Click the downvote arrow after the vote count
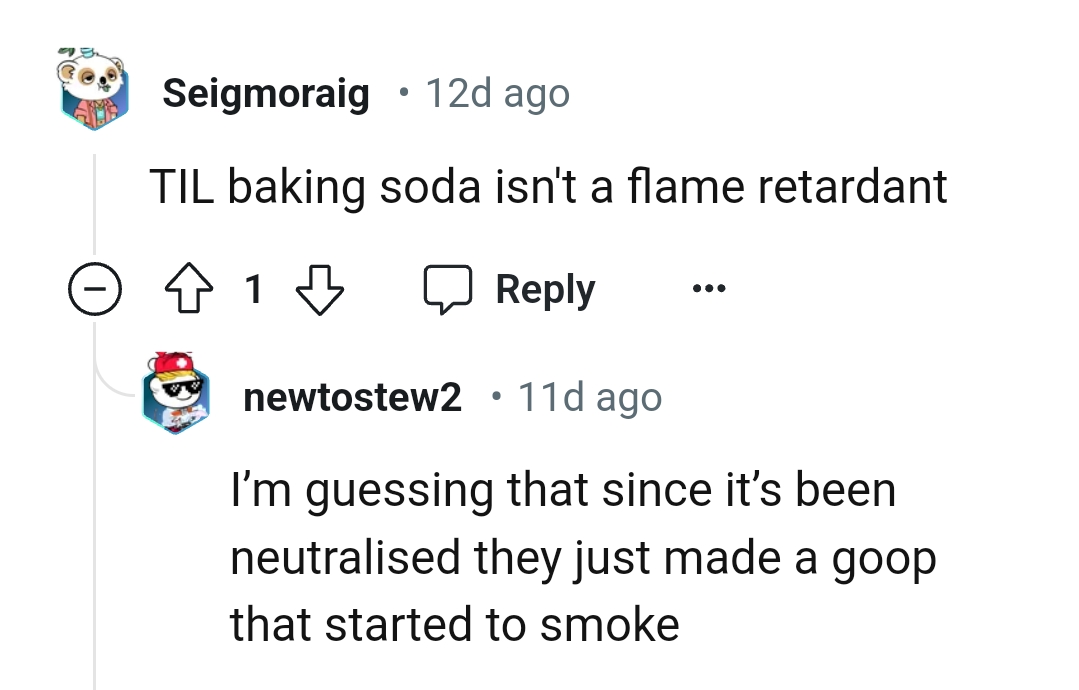 (320, 291)
